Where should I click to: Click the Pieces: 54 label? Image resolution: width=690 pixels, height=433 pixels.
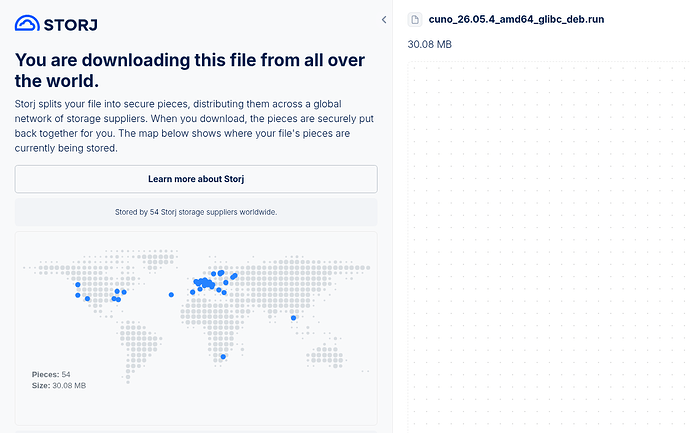pyautogui.click(x=51, y=374)
